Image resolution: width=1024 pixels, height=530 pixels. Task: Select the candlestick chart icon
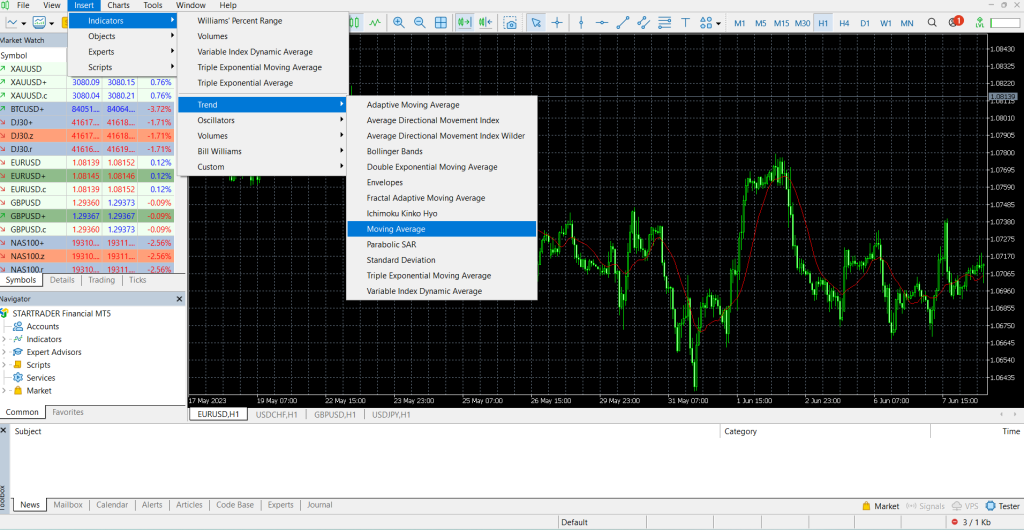(355, 23)
